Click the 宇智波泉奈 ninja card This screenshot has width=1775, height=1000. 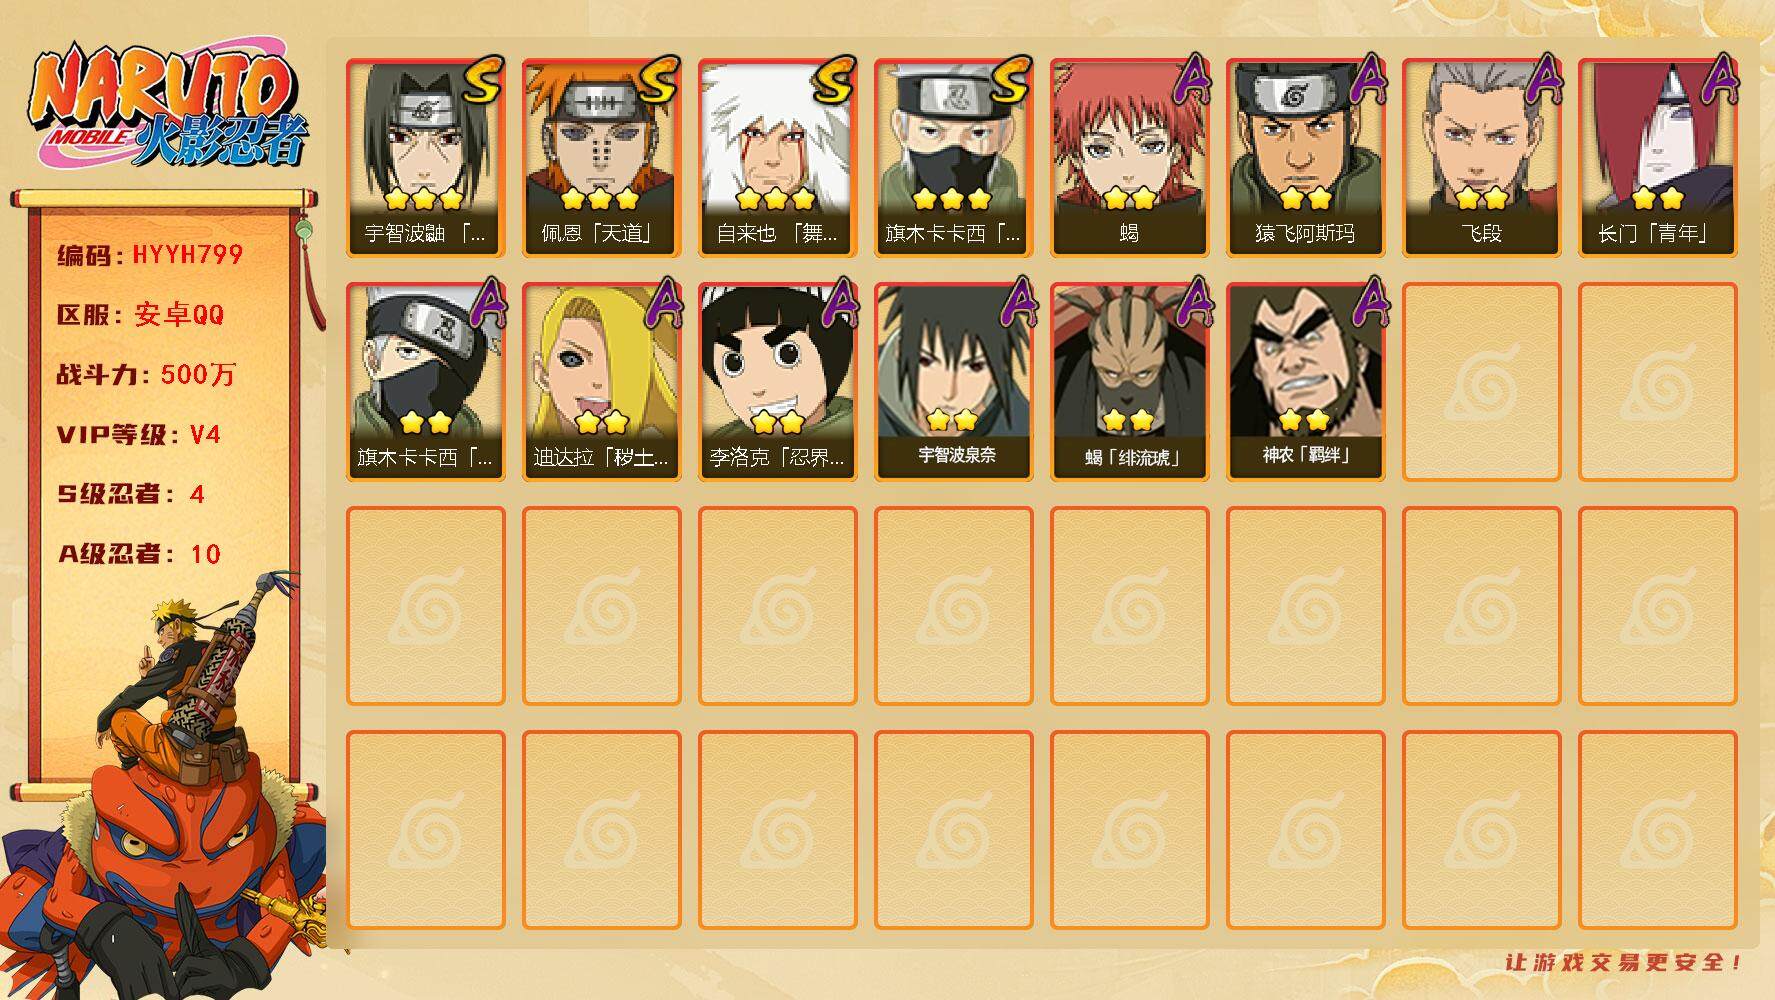(x=953, y=382)
